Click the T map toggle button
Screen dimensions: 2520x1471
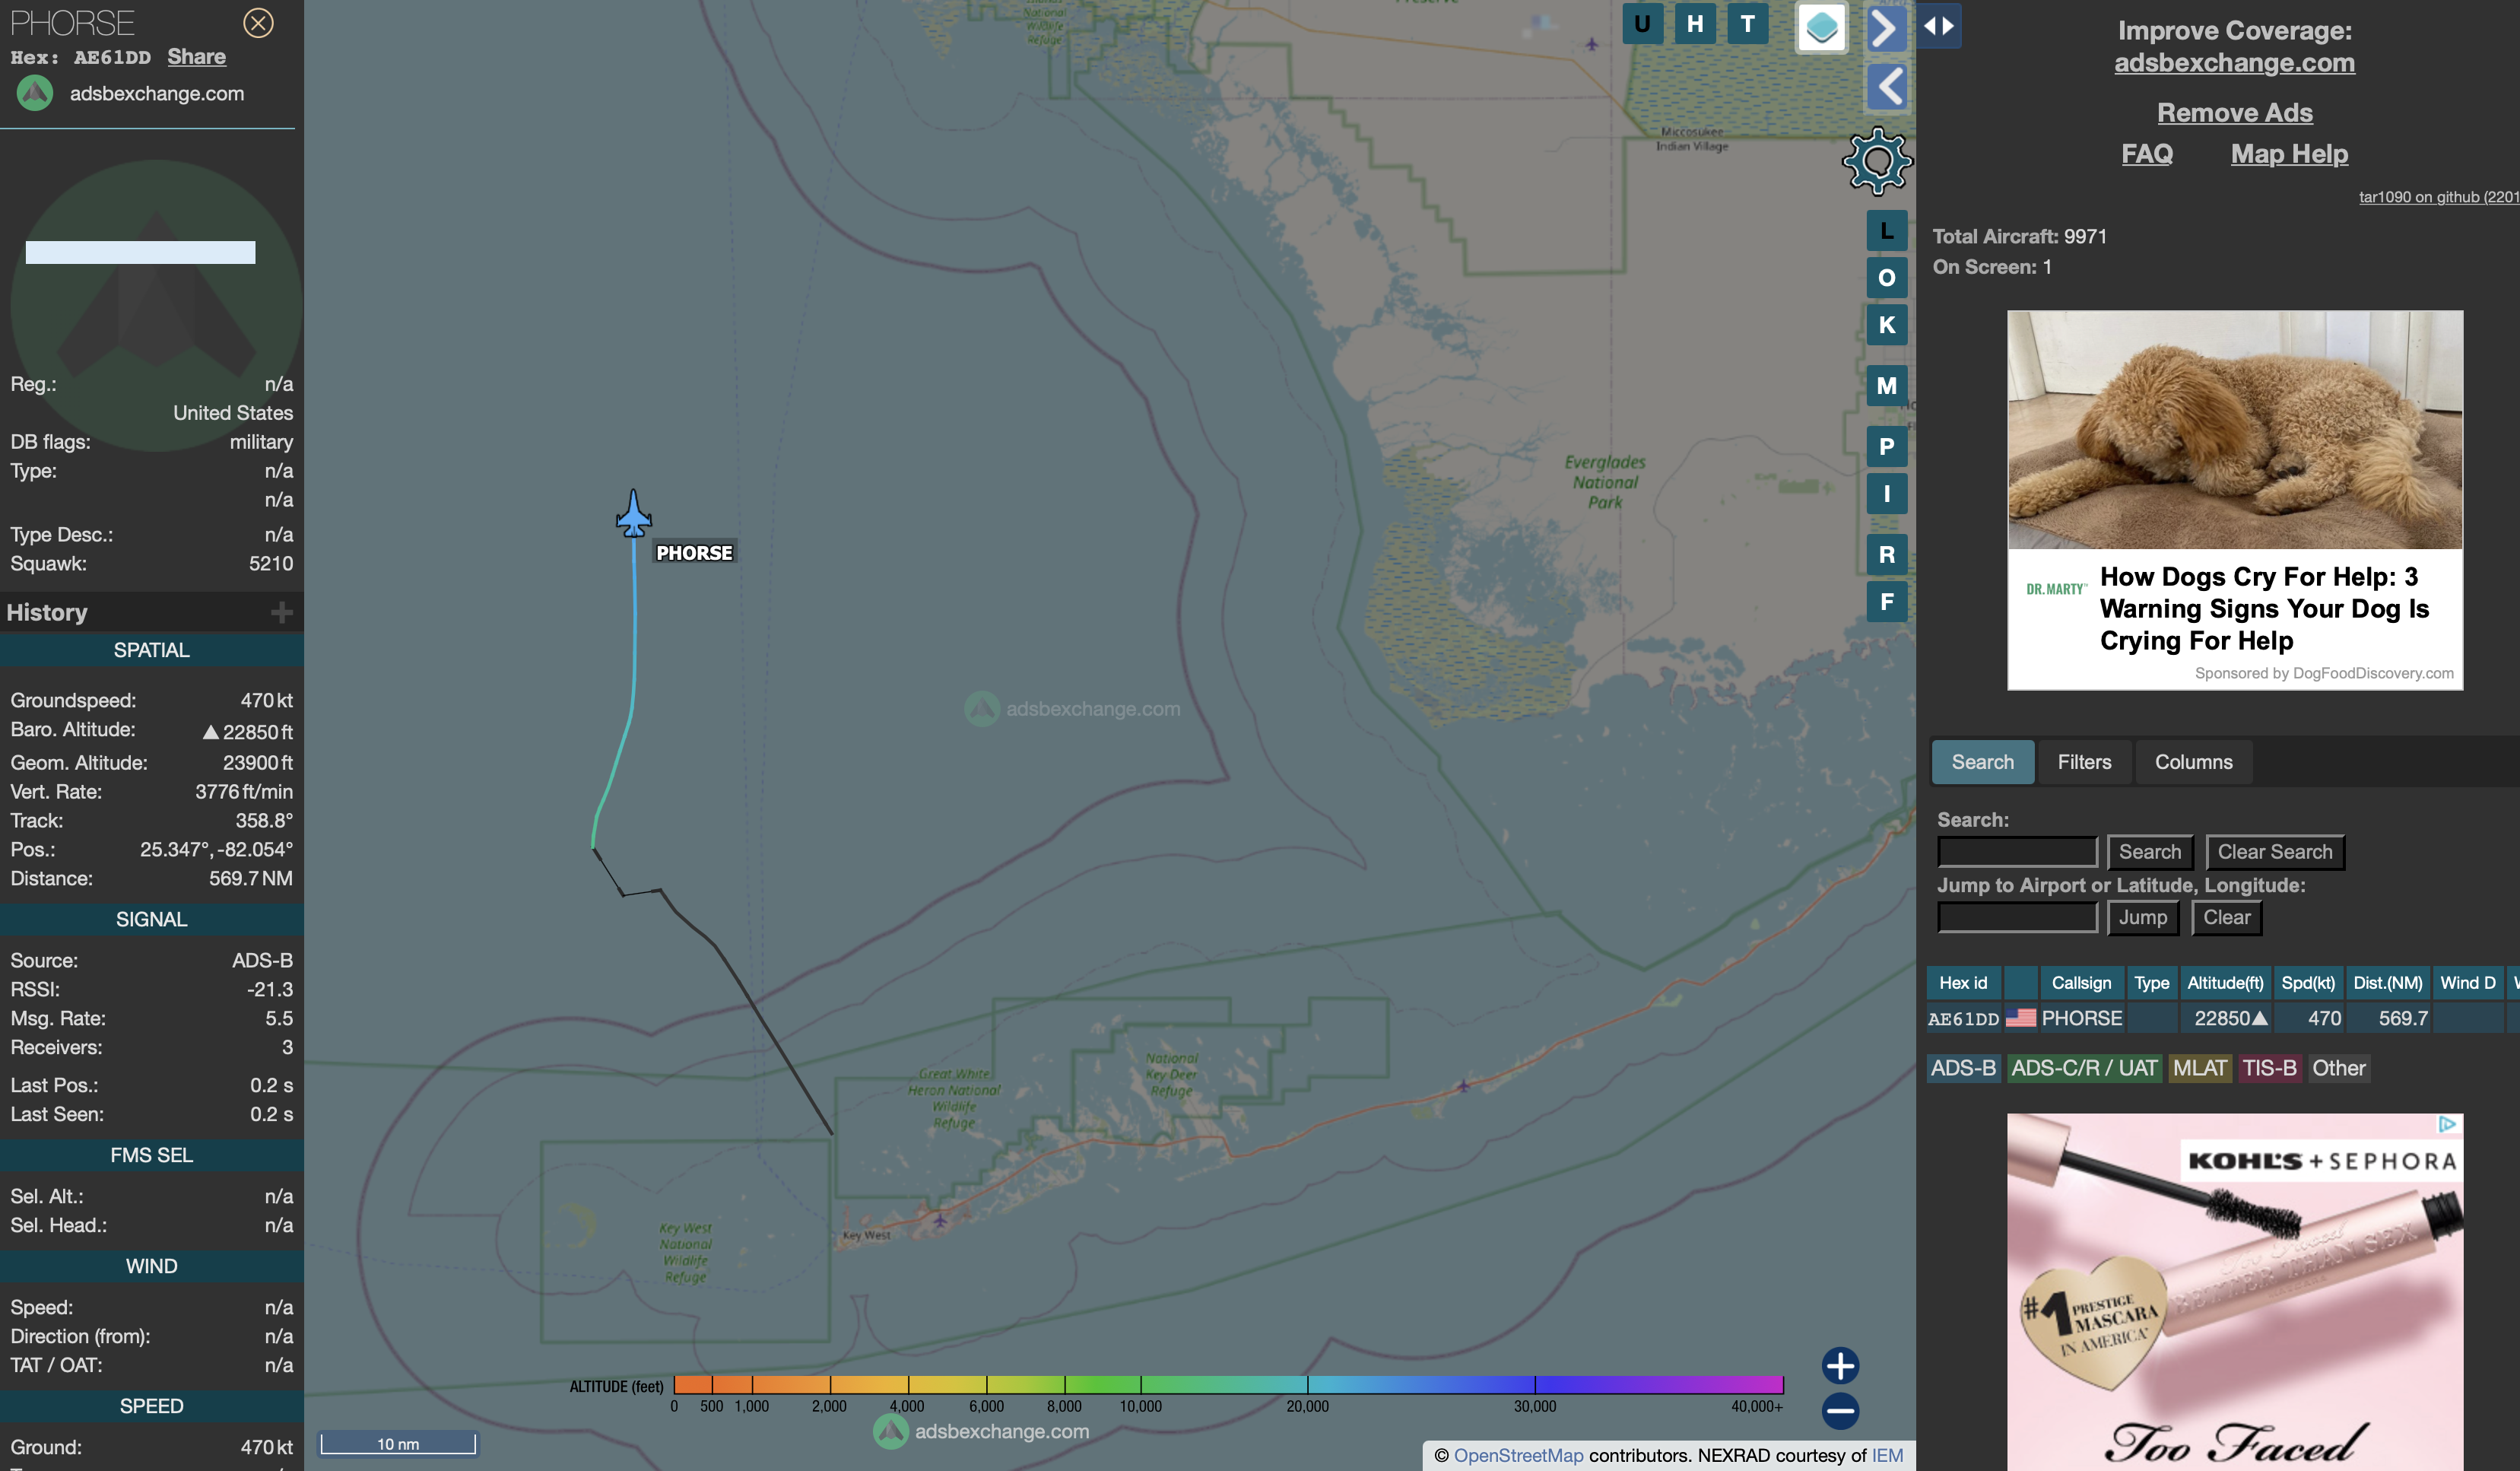pos(1747,24)
